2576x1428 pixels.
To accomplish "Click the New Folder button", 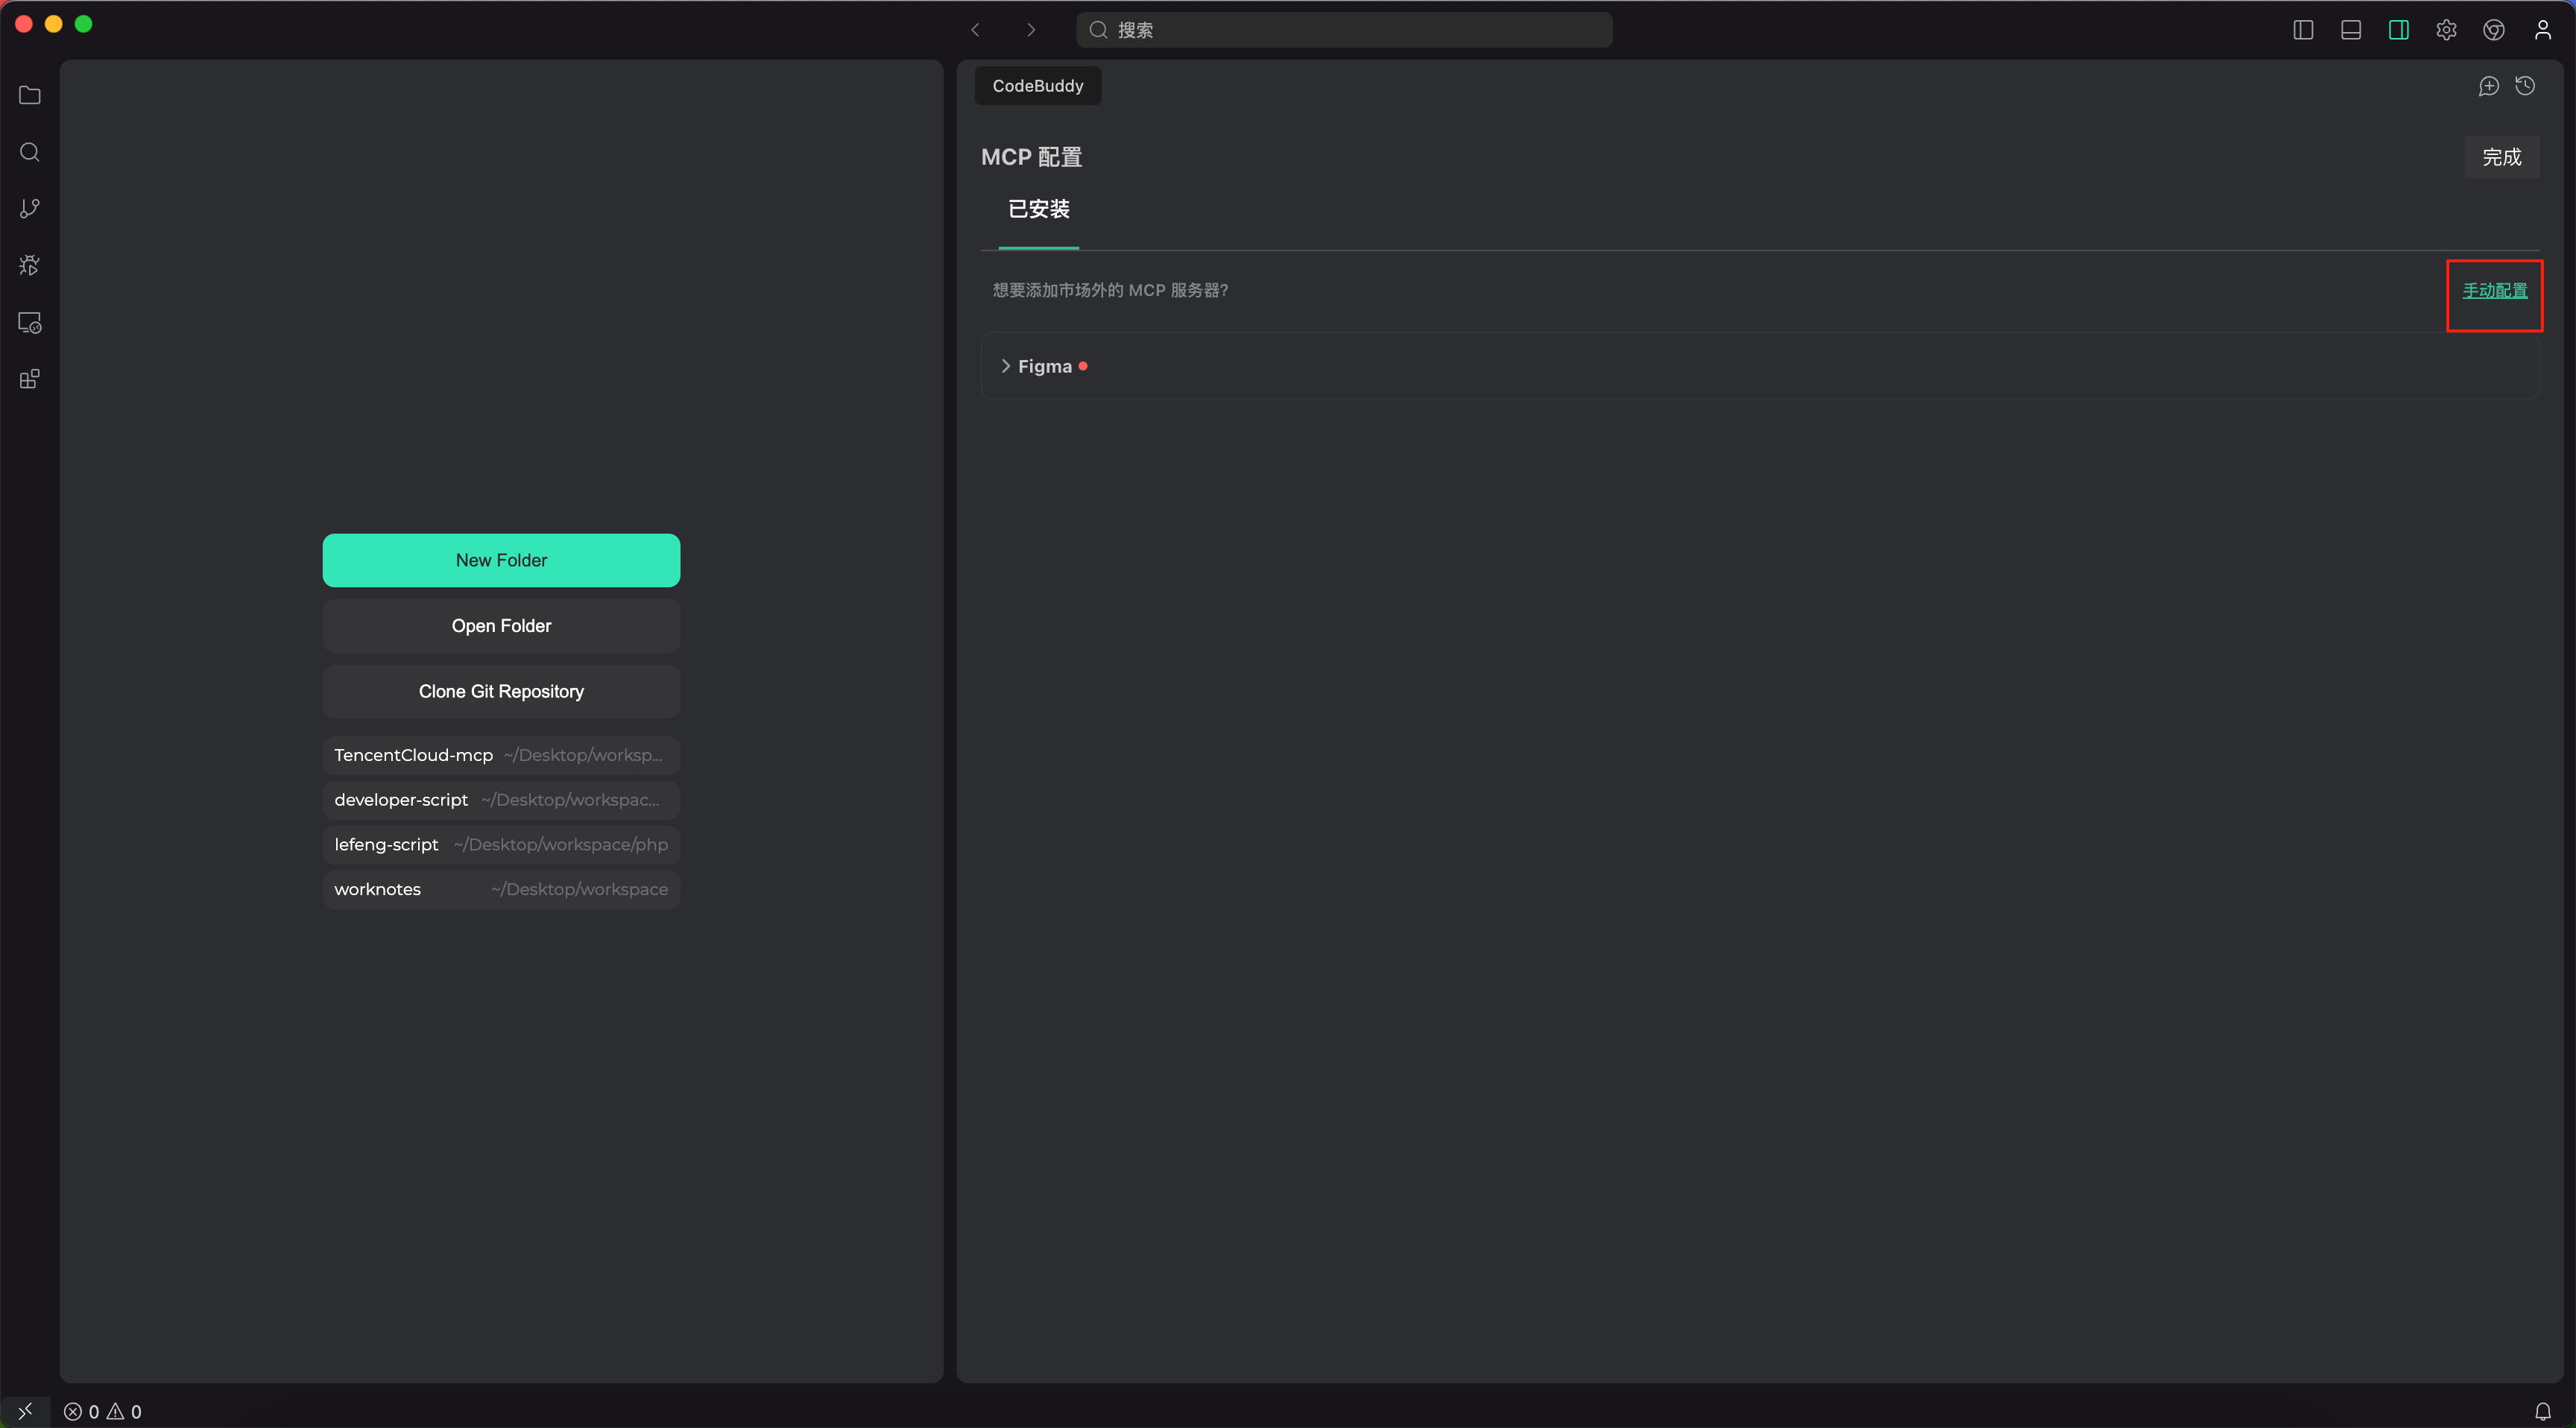I will pyautogui.click(x=501, y=560).
